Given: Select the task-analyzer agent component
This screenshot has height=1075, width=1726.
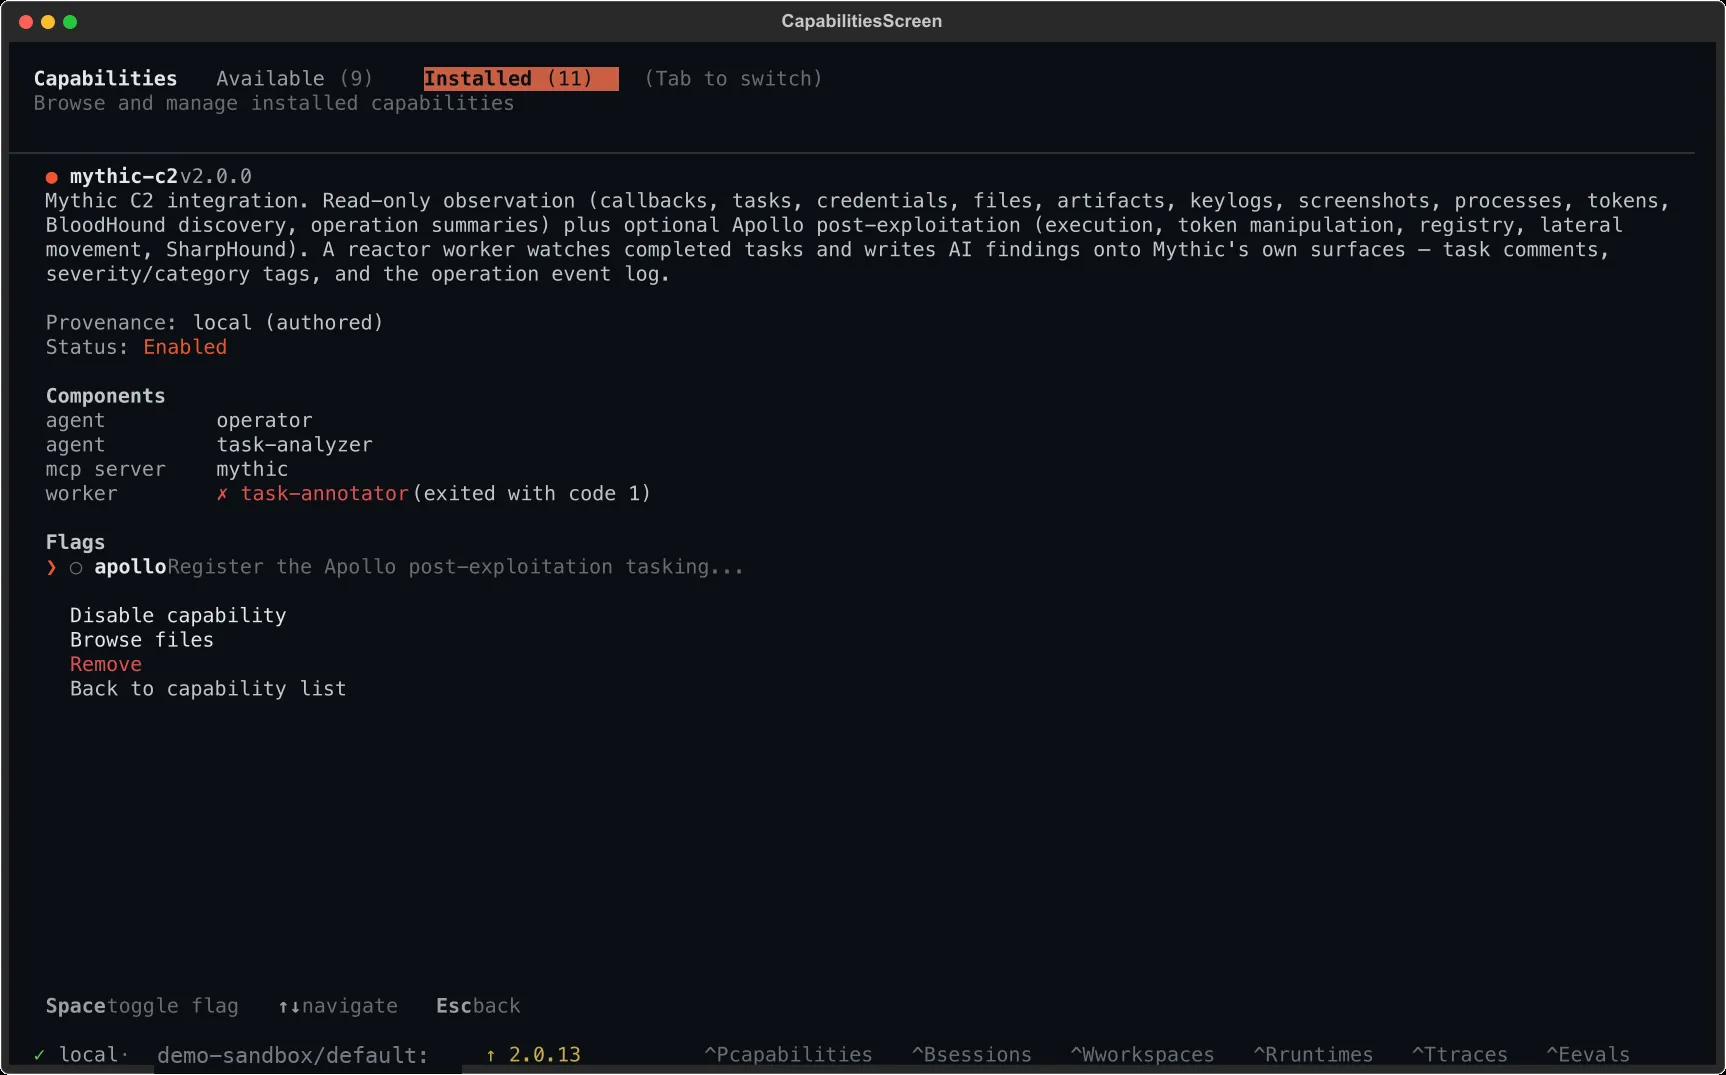Looking at the screenshot, I should 294,445.
